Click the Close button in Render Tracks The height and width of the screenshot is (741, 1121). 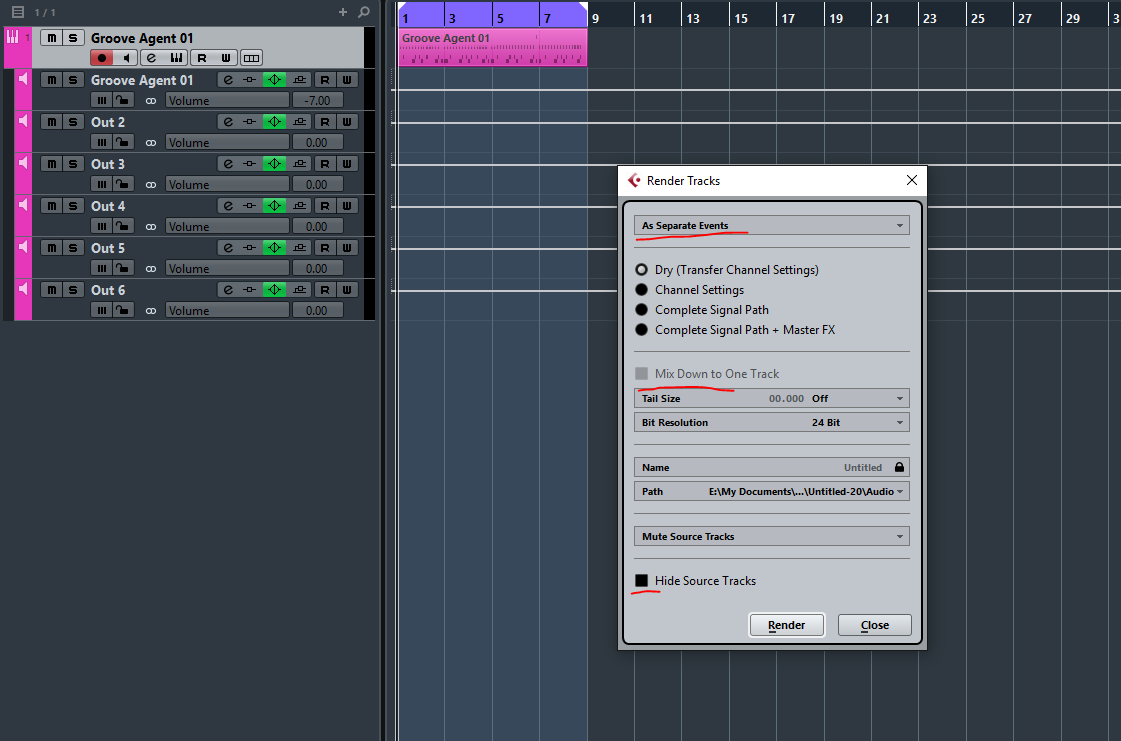tap(874, 625)
